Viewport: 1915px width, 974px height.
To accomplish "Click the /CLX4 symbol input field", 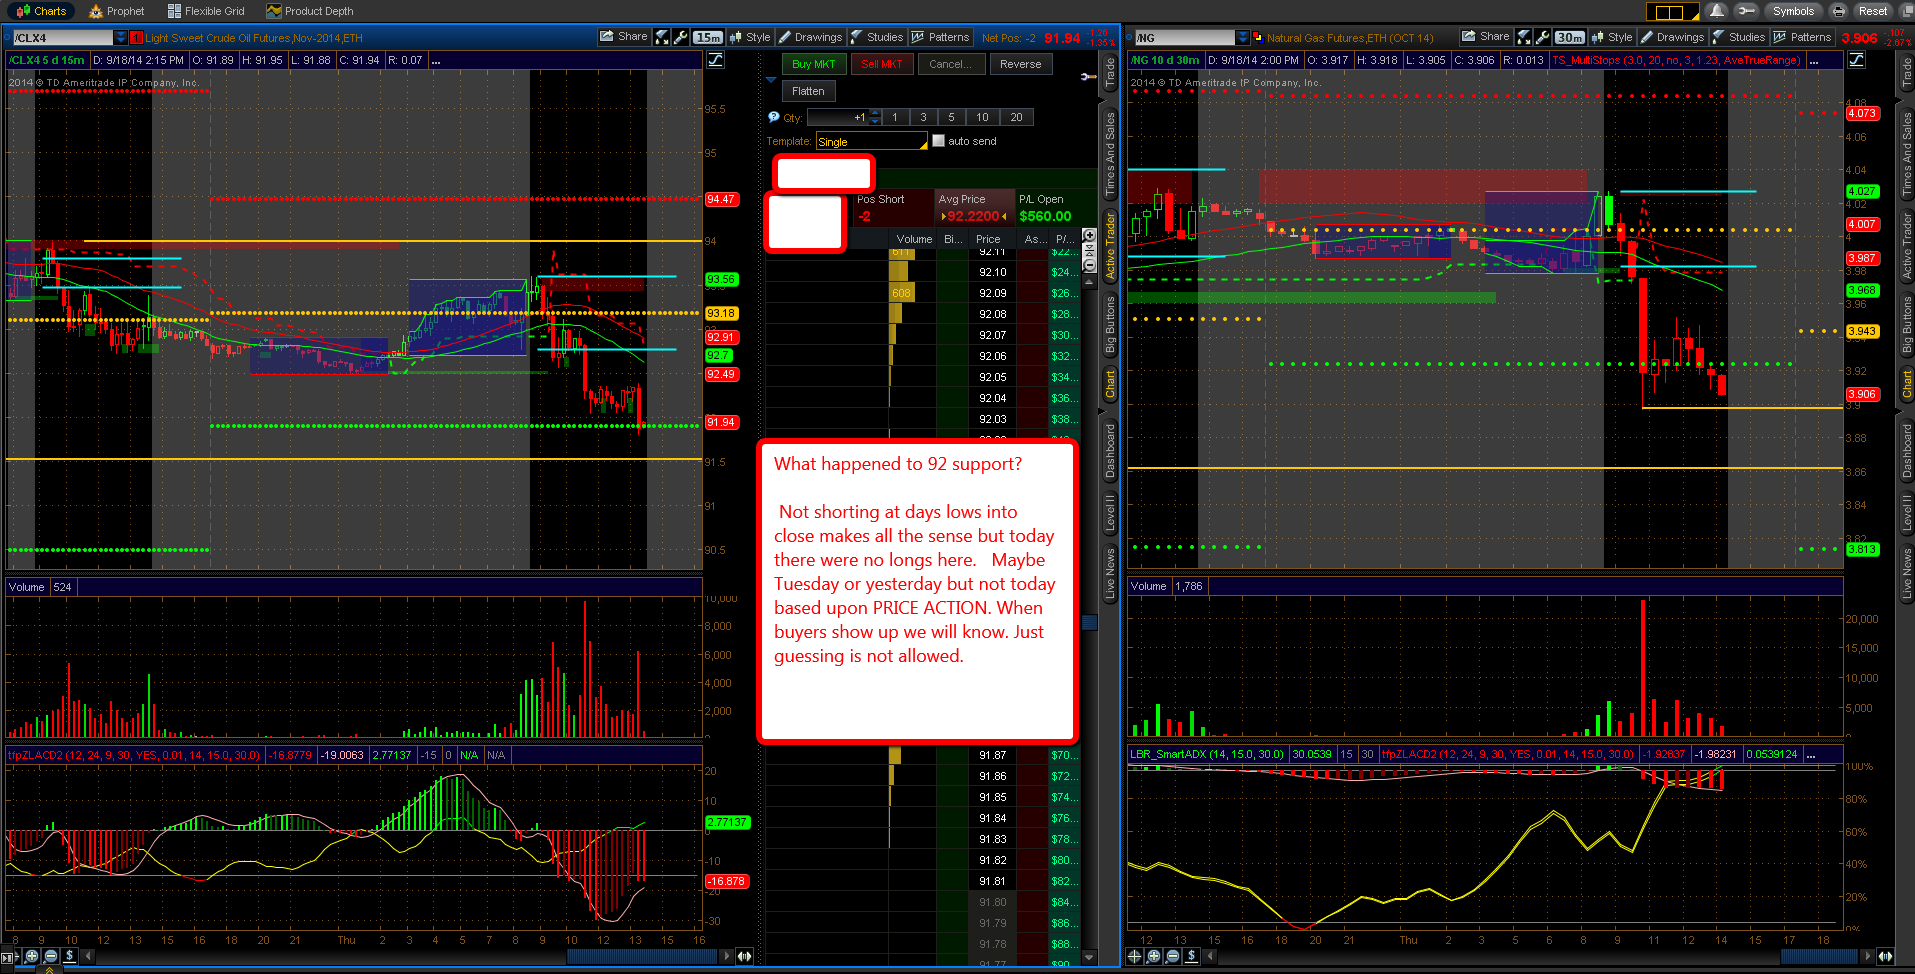I will coord(62,38).
